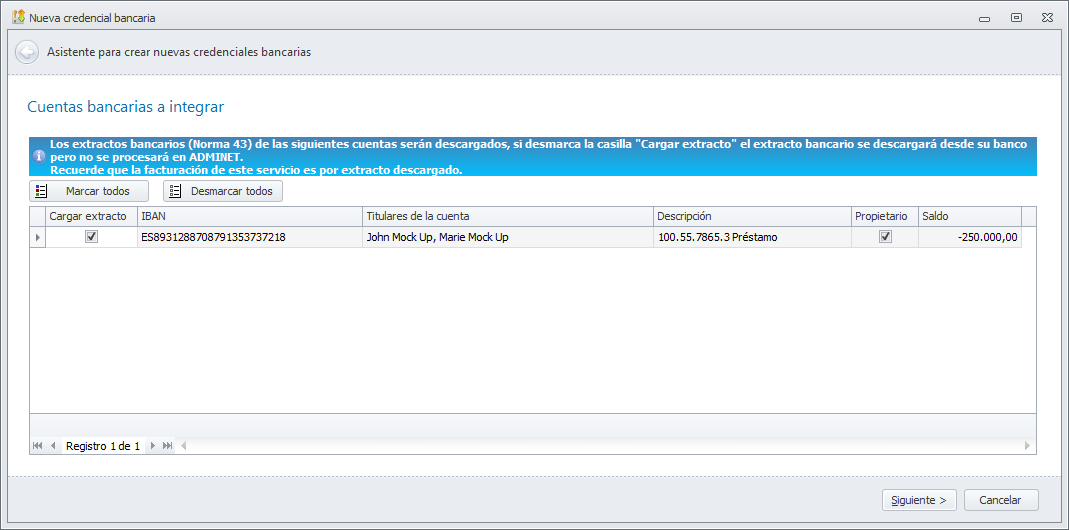The image size is (1069, 530).
Task: Click the horizontal scrollbar right arrow
Action: pos(1027,446)
